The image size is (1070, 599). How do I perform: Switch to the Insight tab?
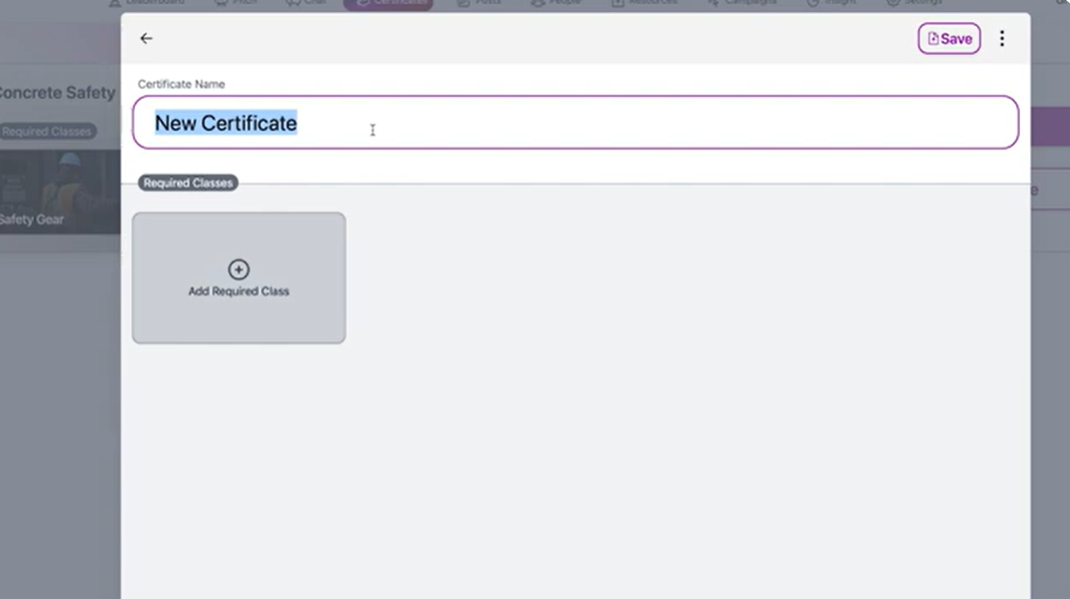(831, 3)
